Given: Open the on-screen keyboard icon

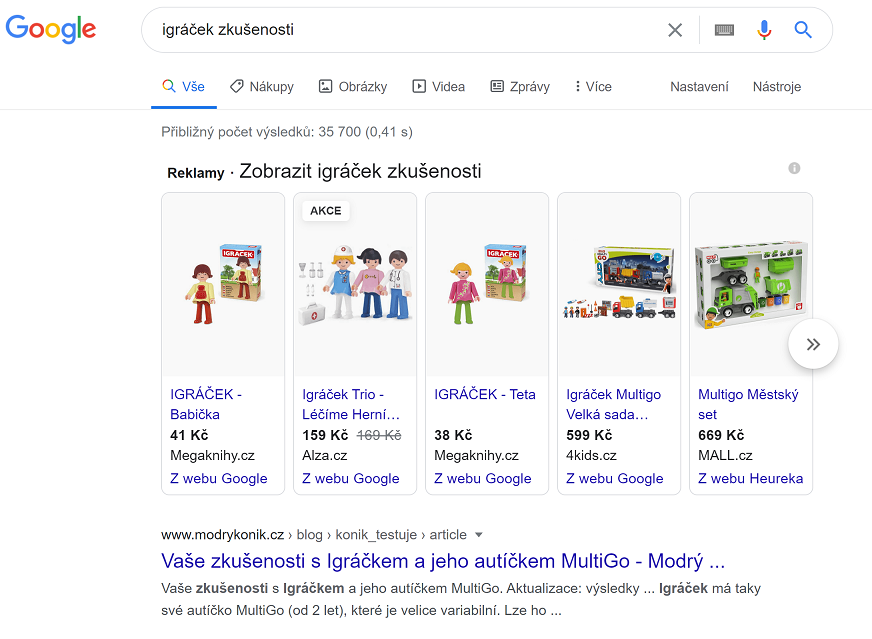Looking at the screenshot, I should point(724,30).
